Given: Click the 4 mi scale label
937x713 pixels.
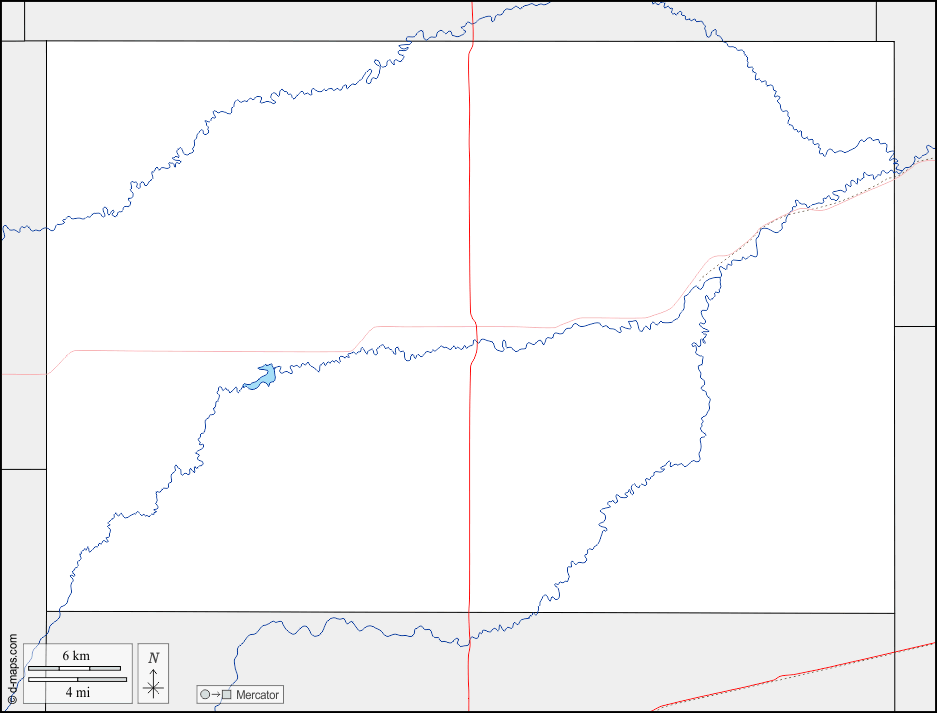Looking at the screenshot, I should 76,692.
